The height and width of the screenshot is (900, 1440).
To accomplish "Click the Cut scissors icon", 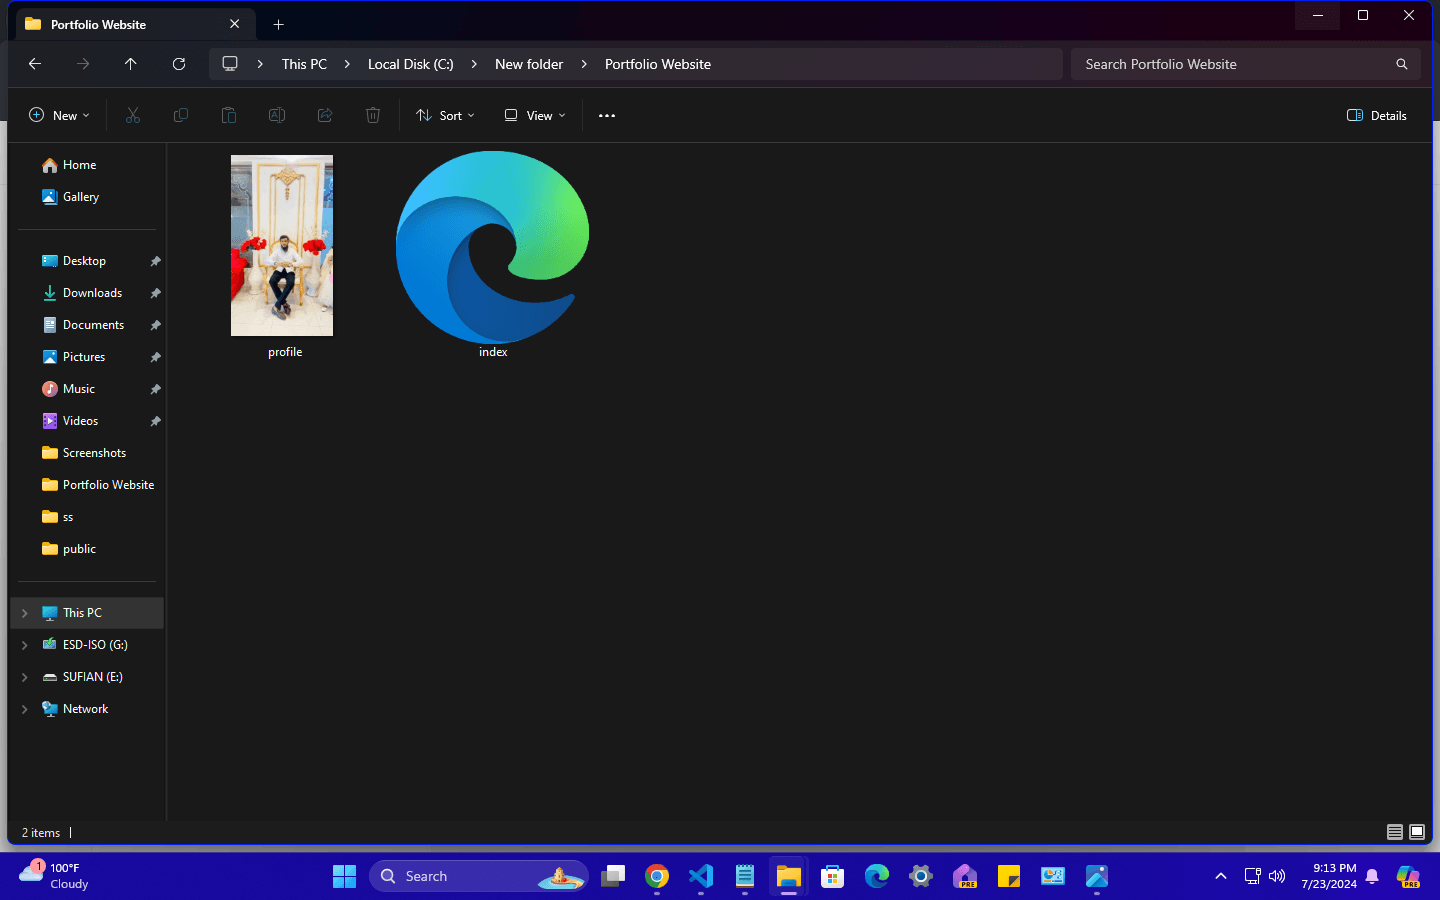I will pos(133,116).
